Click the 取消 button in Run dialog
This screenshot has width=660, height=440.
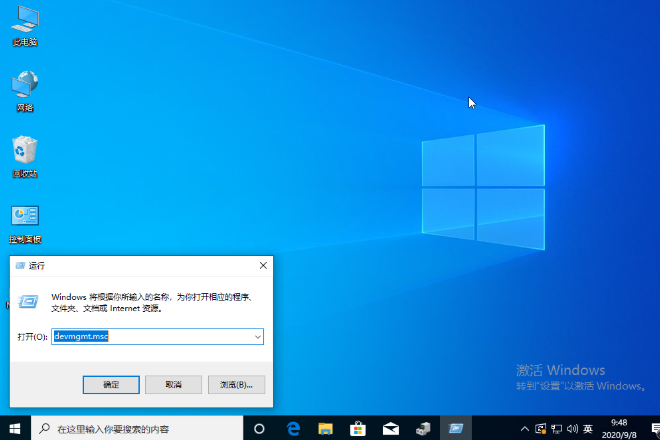[173, 384]
